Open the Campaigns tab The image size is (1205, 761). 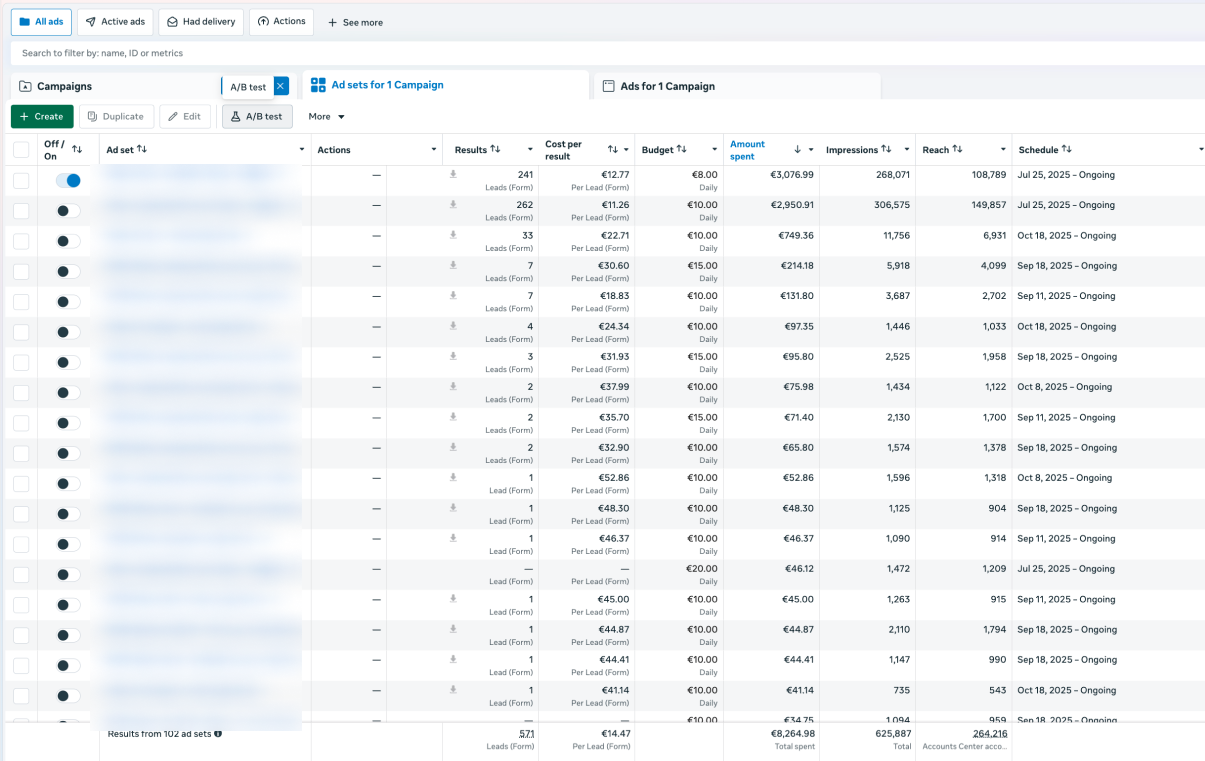click(65, 86)
